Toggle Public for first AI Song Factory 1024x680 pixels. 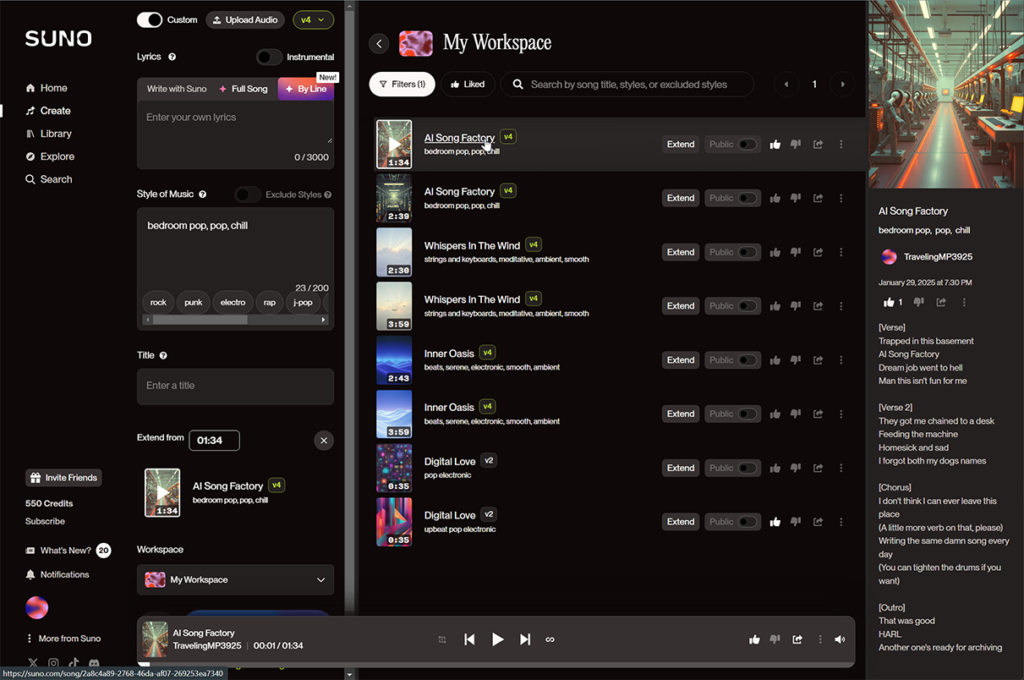point(747,144)
